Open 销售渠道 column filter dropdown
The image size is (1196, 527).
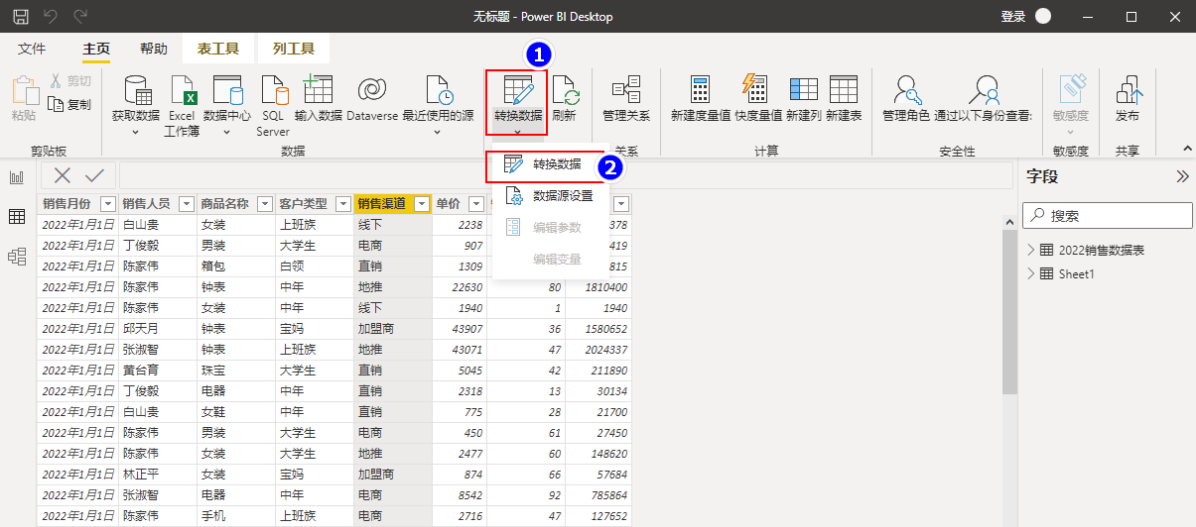(x=421, y=204)
